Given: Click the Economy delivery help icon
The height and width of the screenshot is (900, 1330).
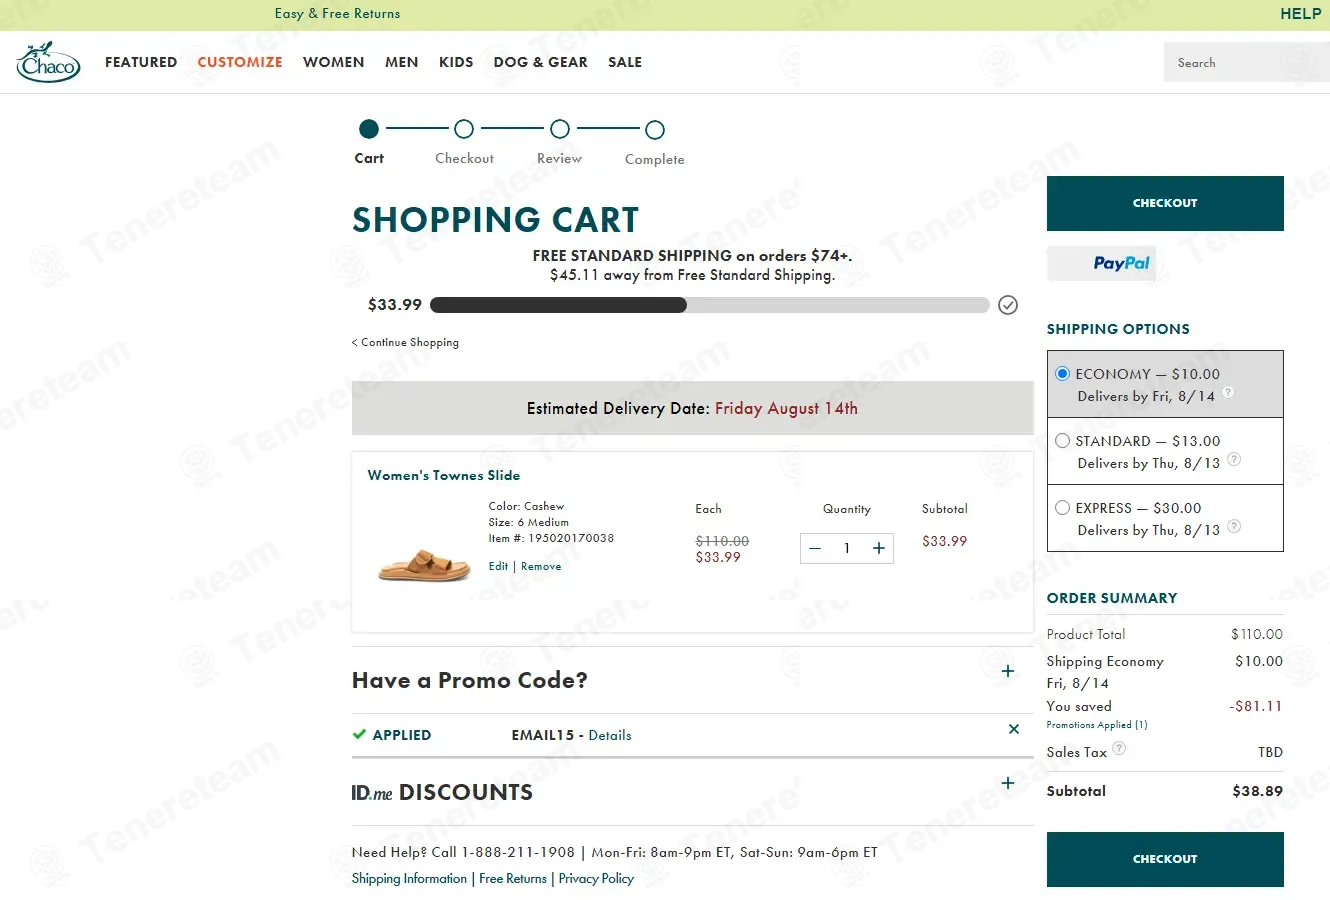Looking at the screenshot, I should click(1228, 392).
